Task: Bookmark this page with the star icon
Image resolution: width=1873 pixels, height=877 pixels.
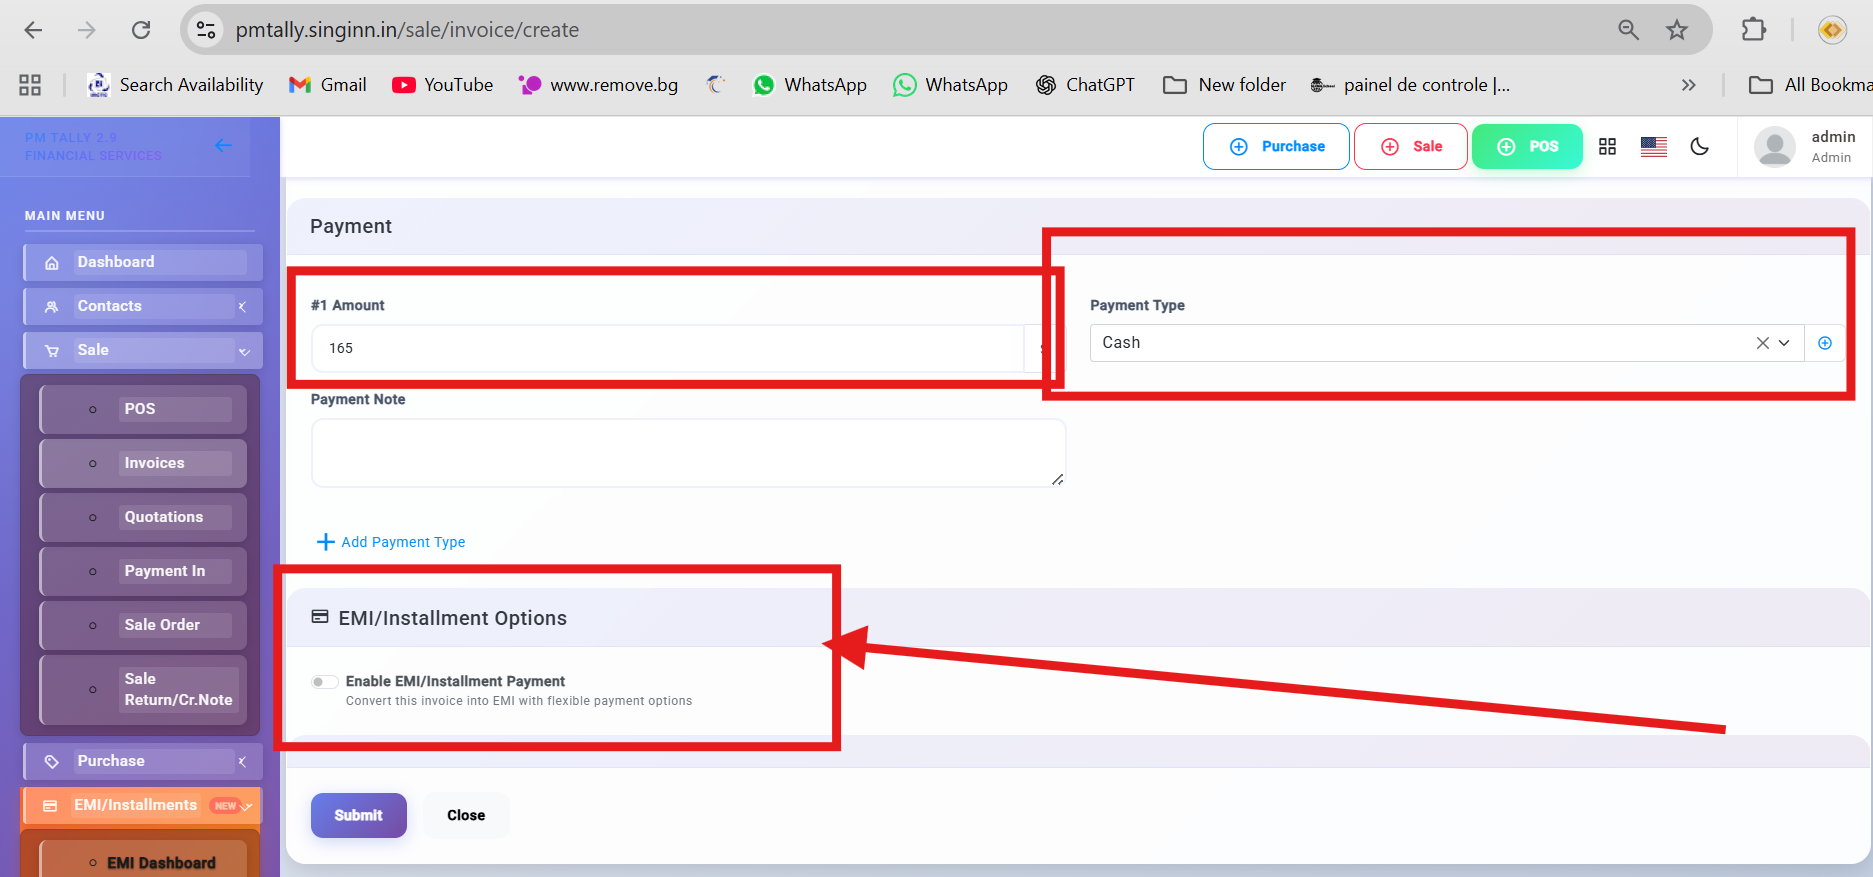Action: click(x=1676, y=30)
